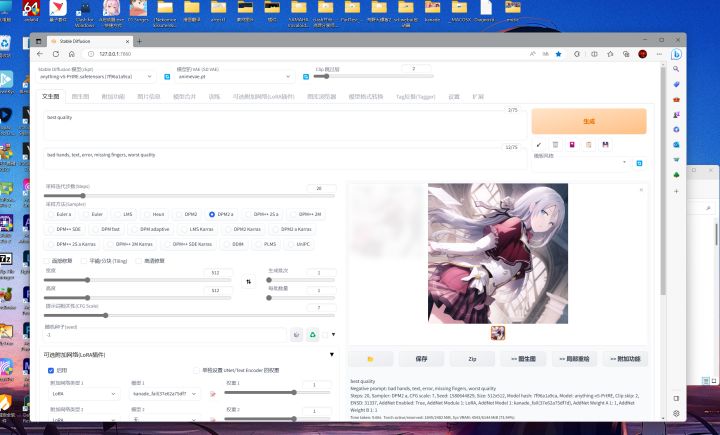Close the generated image preview with the X

pyautogui.click(x=641, y=190)
